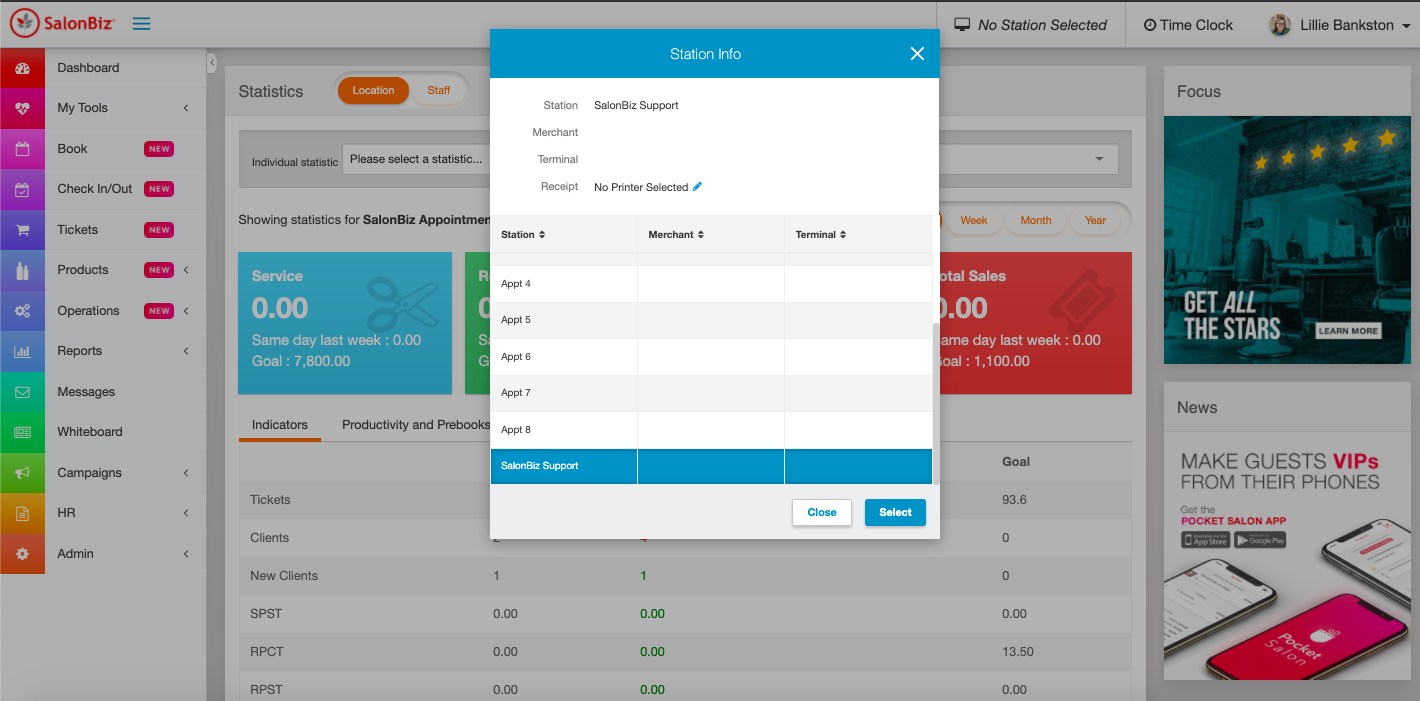Switch to the Indicators tab
Viewport: 1420px width, 701px height.
click(280, 425)
